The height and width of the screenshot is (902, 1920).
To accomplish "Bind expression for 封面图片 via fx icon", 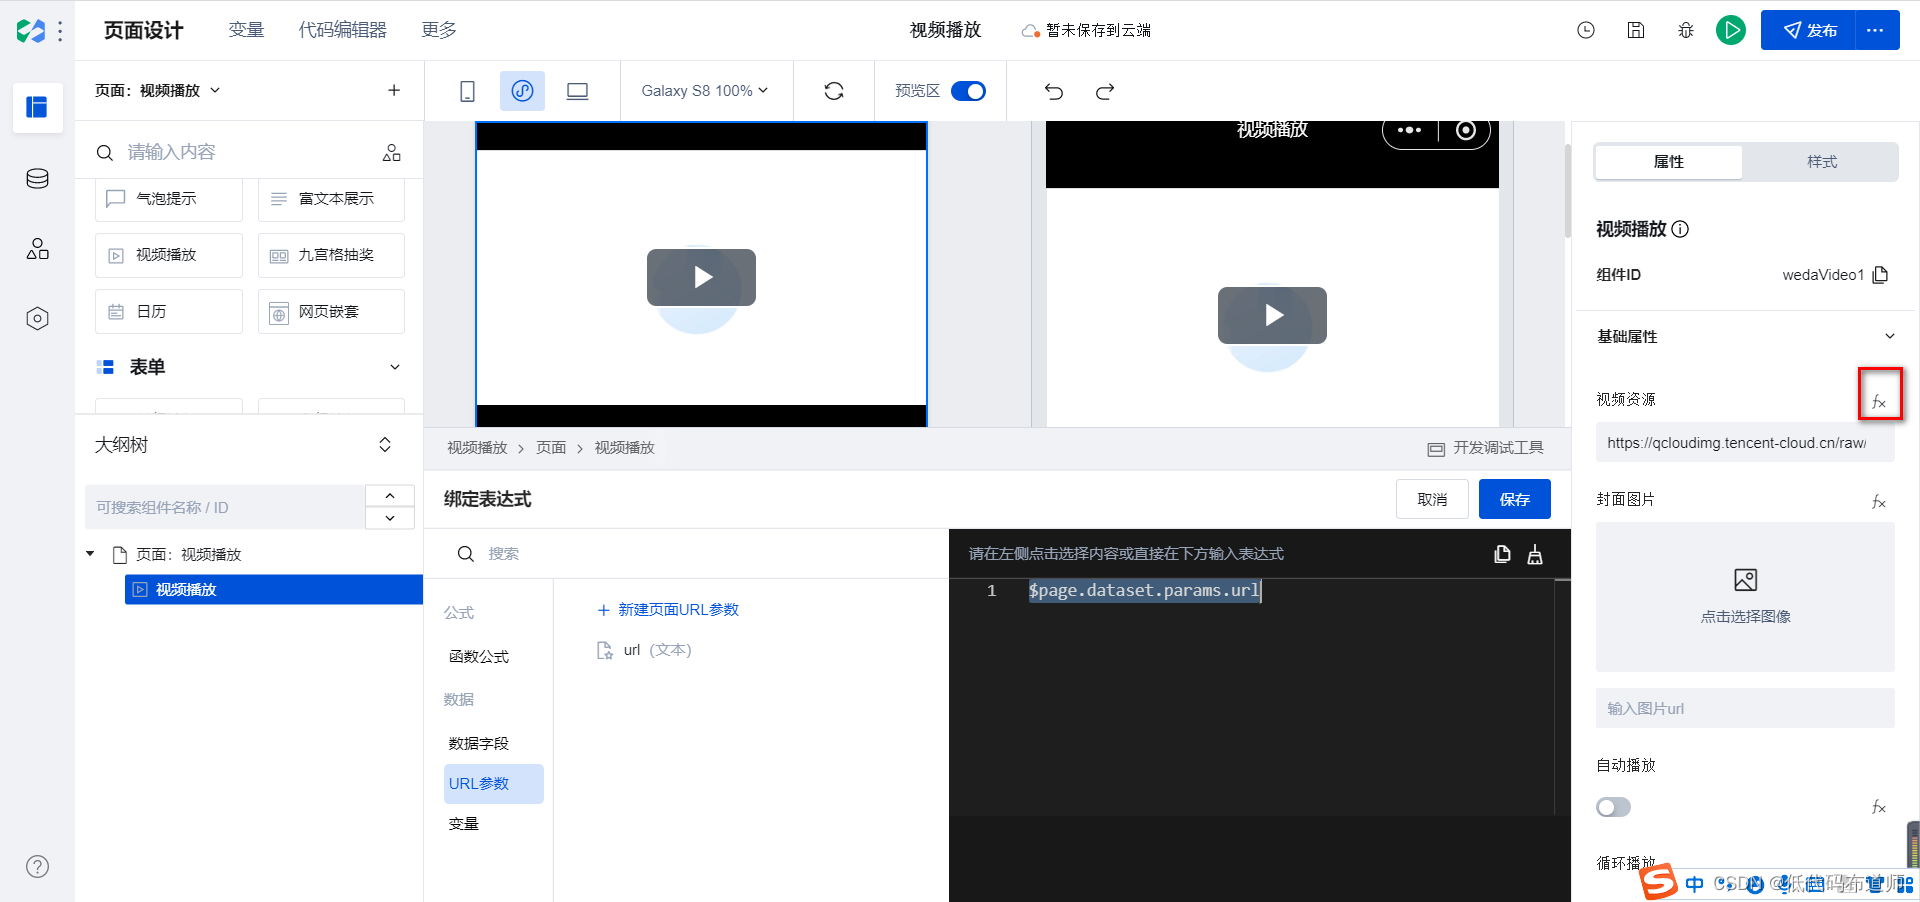I will click(x=1879, y=501).
